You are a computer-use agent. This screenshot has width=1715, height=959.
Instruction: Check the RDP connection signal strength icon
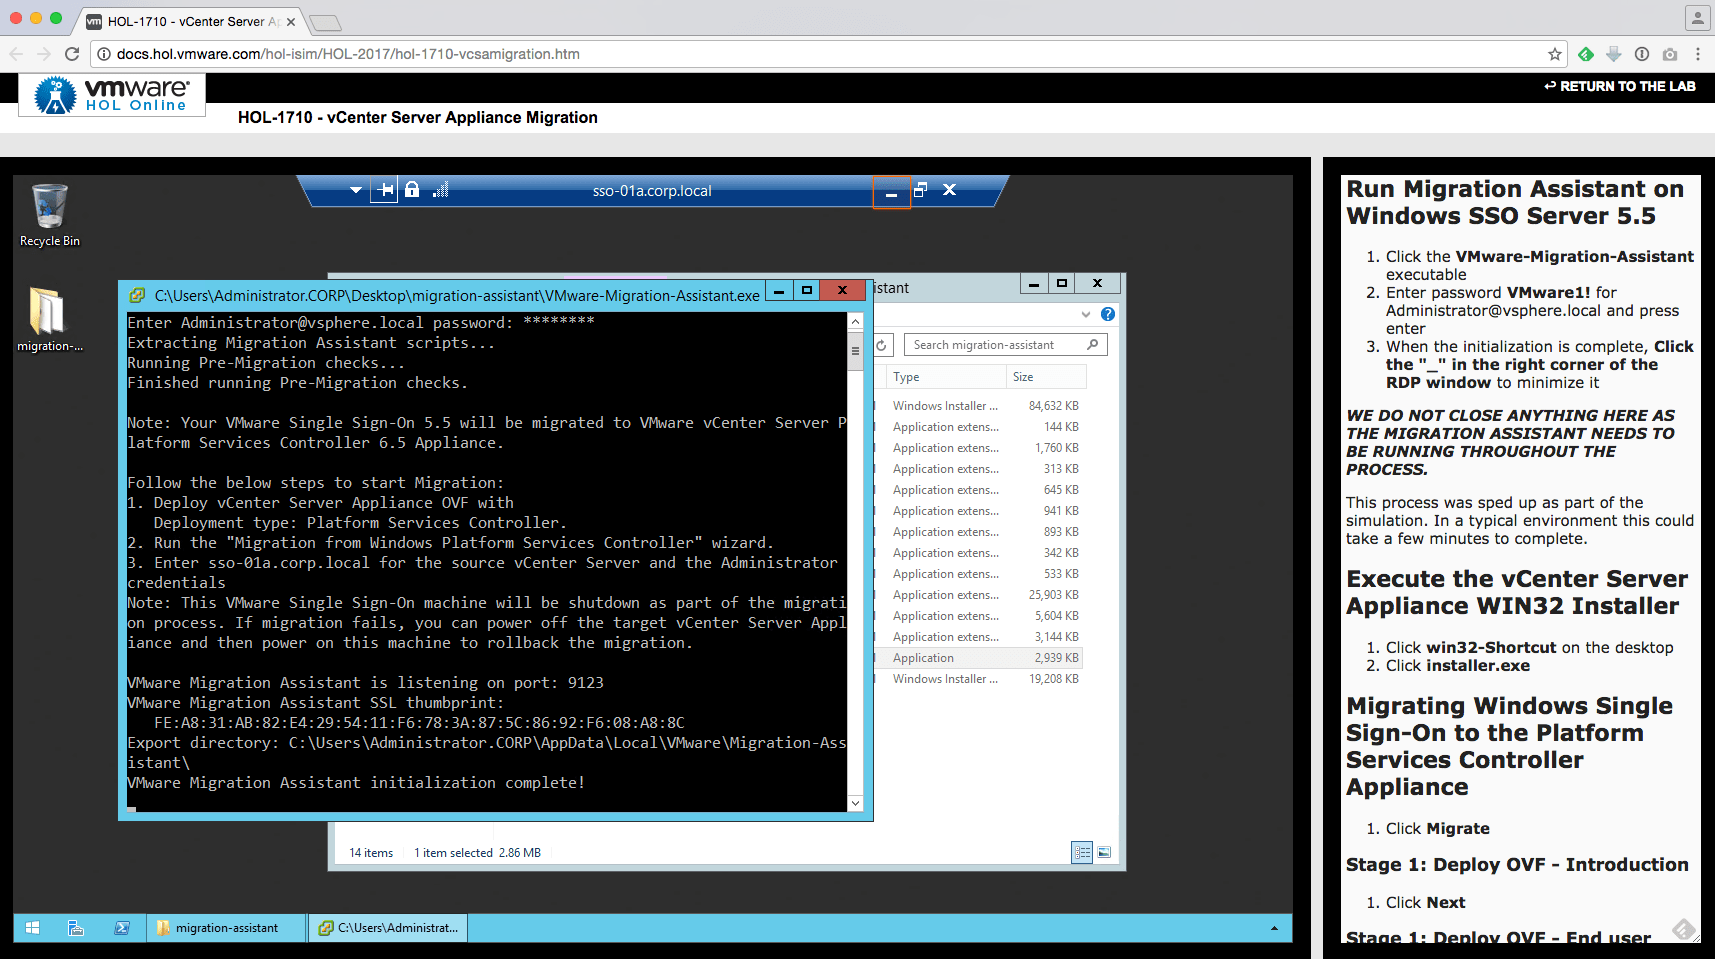[x=440, y=190]
